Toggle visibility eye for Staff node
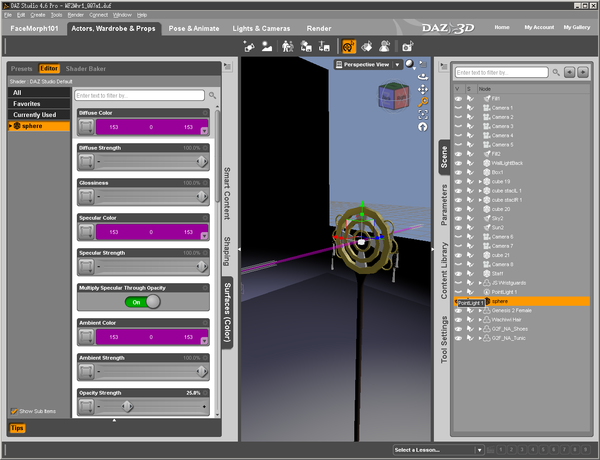Screen dimensions: 600x460 (x=458, y=274)
